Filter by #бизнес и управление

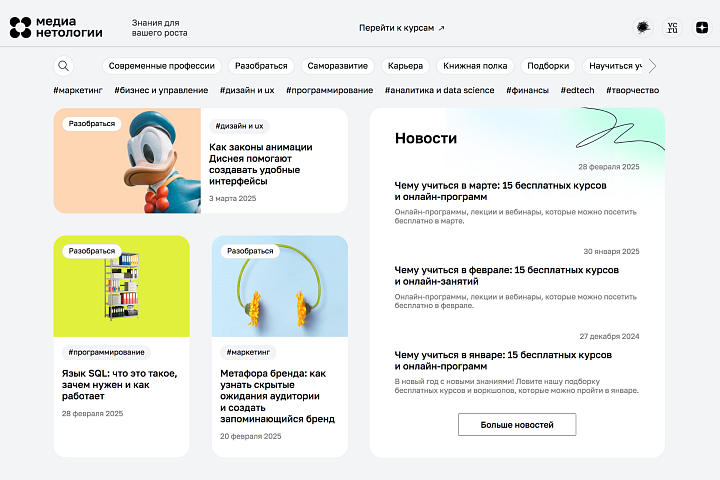pos(161,90)
